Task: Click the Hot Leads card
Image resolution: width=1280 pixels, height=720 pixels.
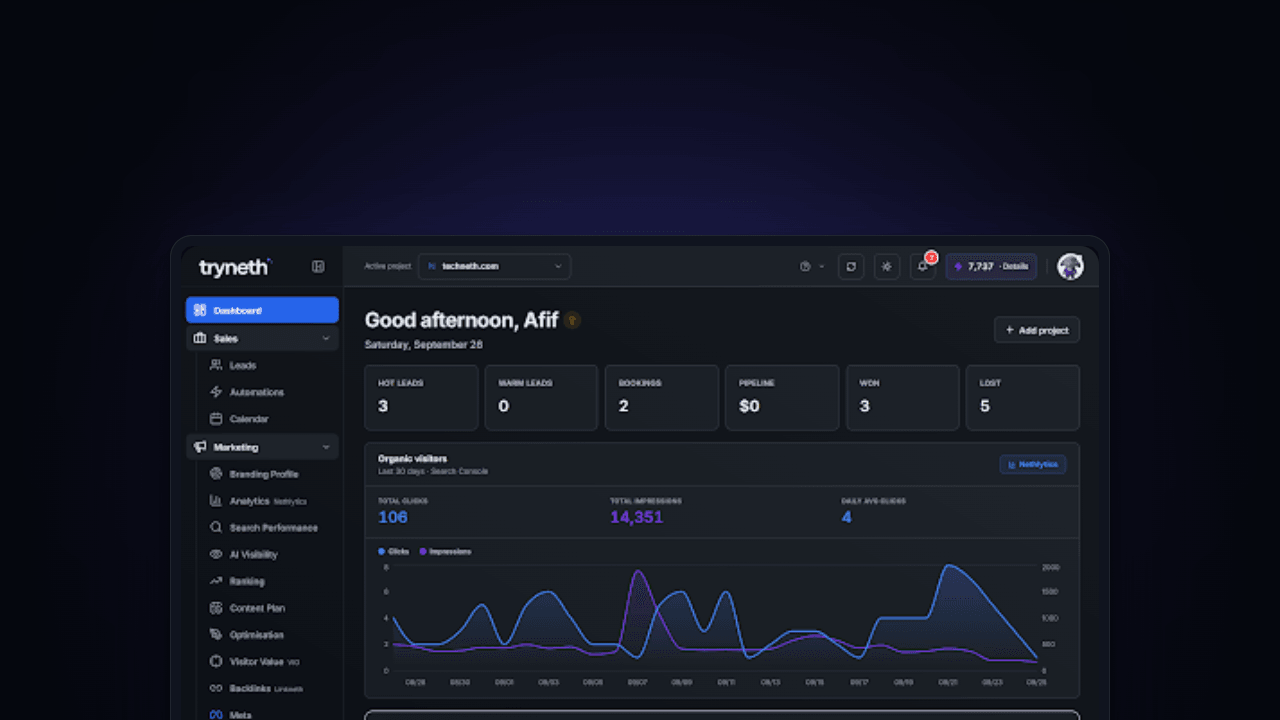Action: (x=421, y=398)
